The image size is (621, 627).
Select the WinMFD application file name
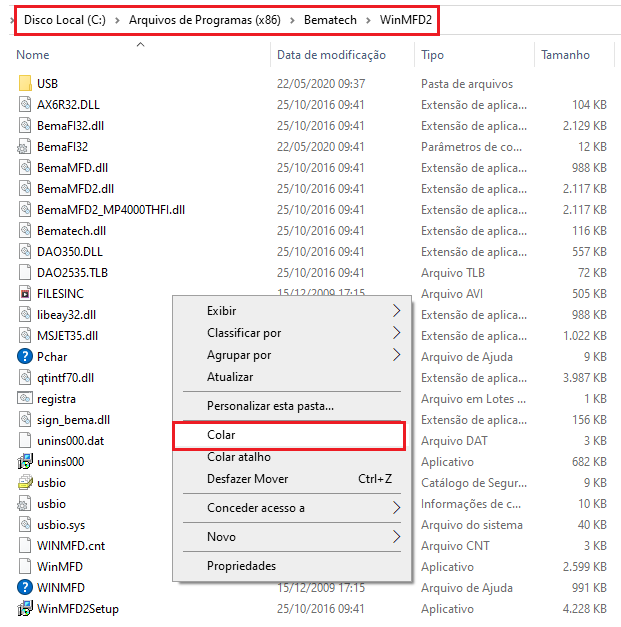[60, 567]
